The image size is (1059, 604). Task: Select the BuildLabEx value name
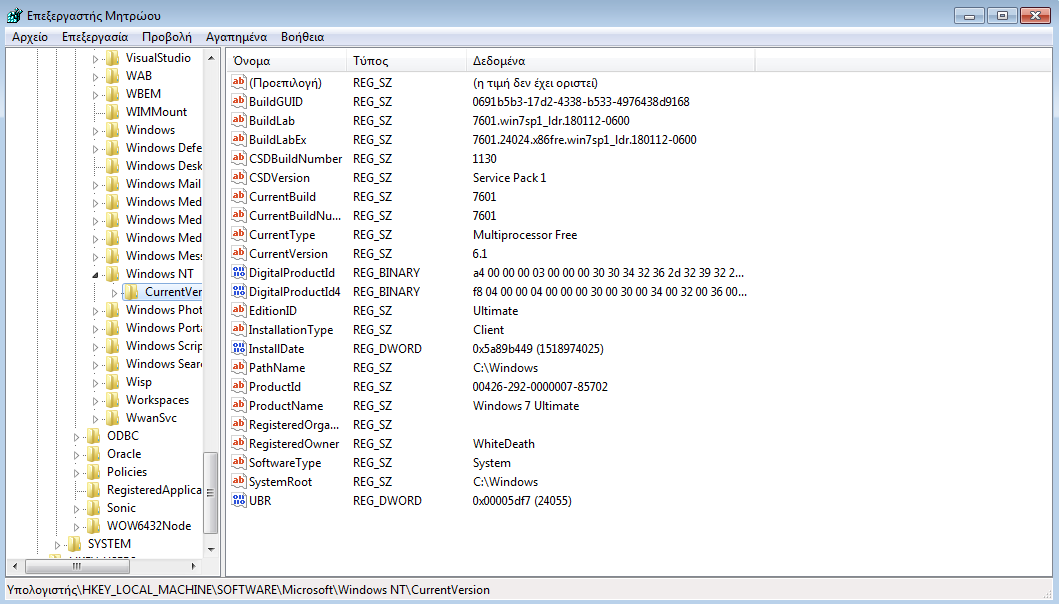click(x=278, y=140)
